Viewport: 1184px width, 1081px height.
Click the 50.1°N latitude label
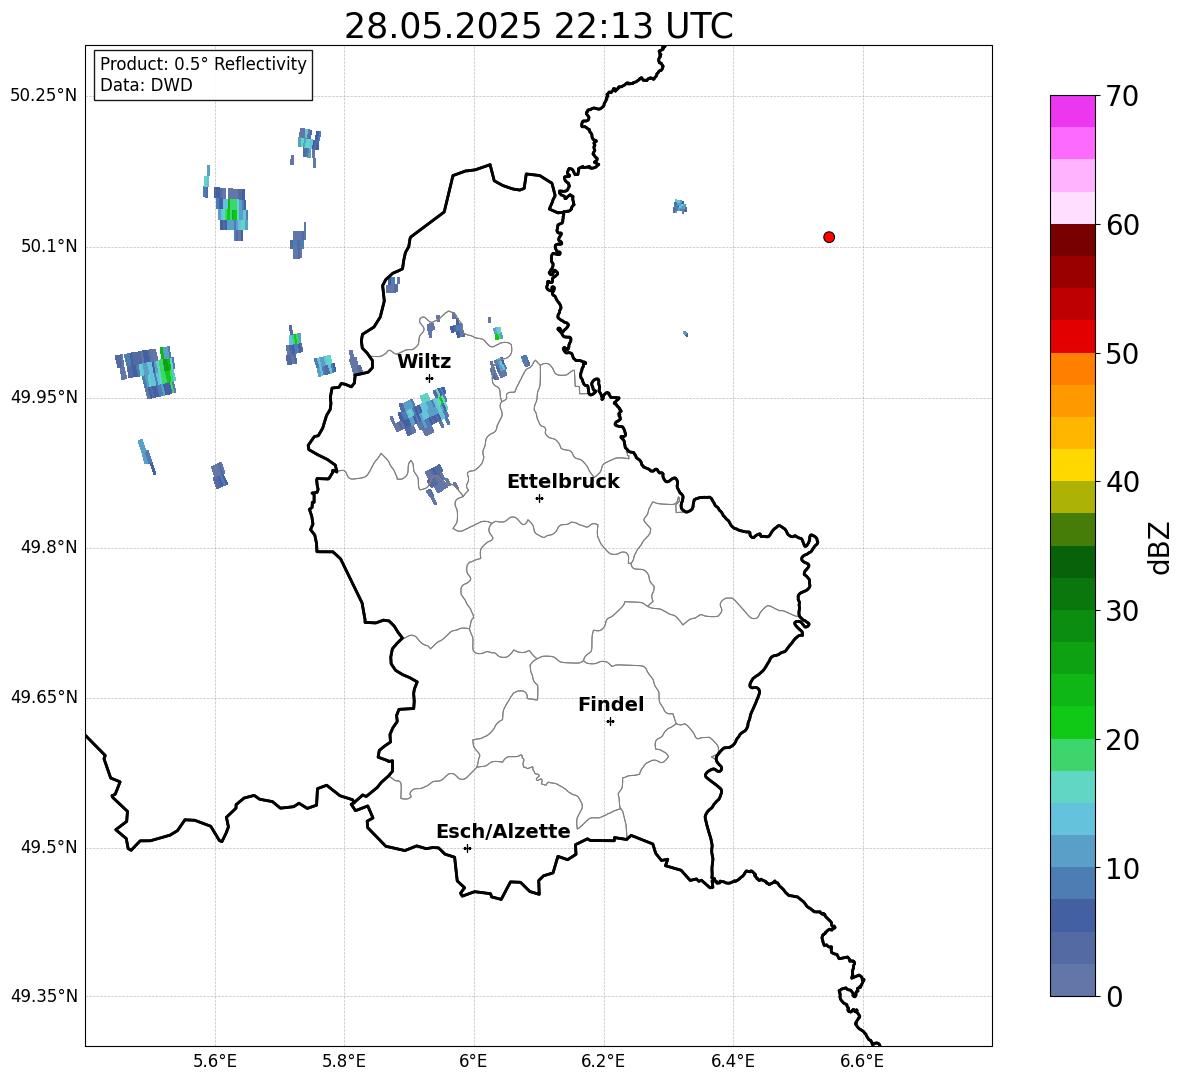(x=49, y=246)
